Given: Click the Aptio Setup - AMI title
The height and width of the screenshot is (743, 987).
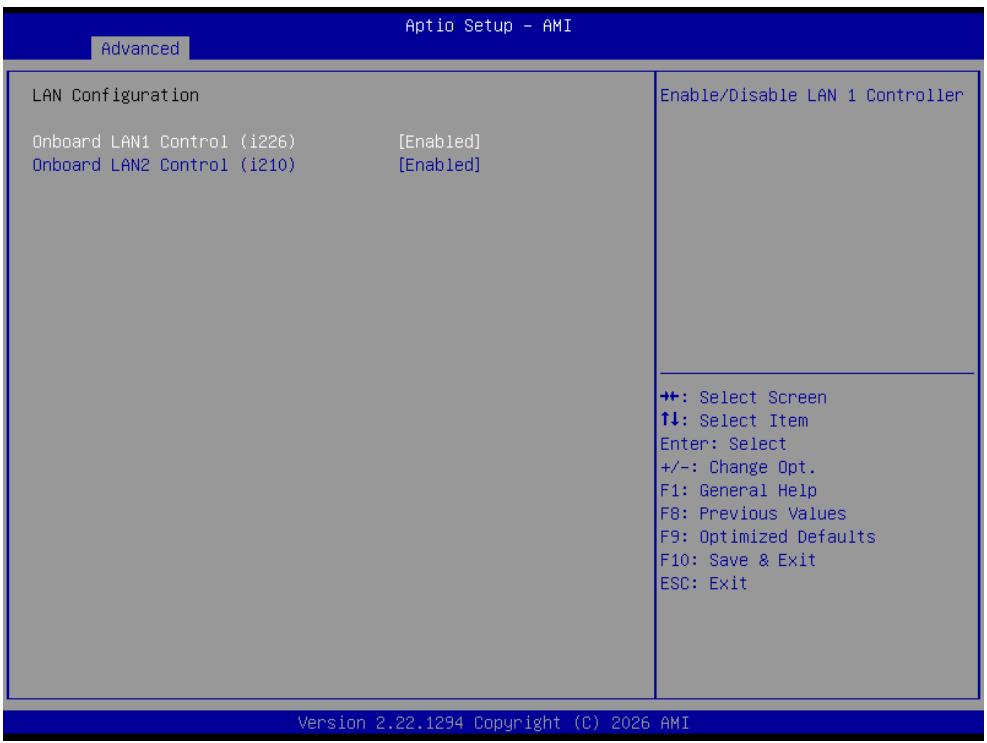Looking at the screenshot, I should pos(488,26).
